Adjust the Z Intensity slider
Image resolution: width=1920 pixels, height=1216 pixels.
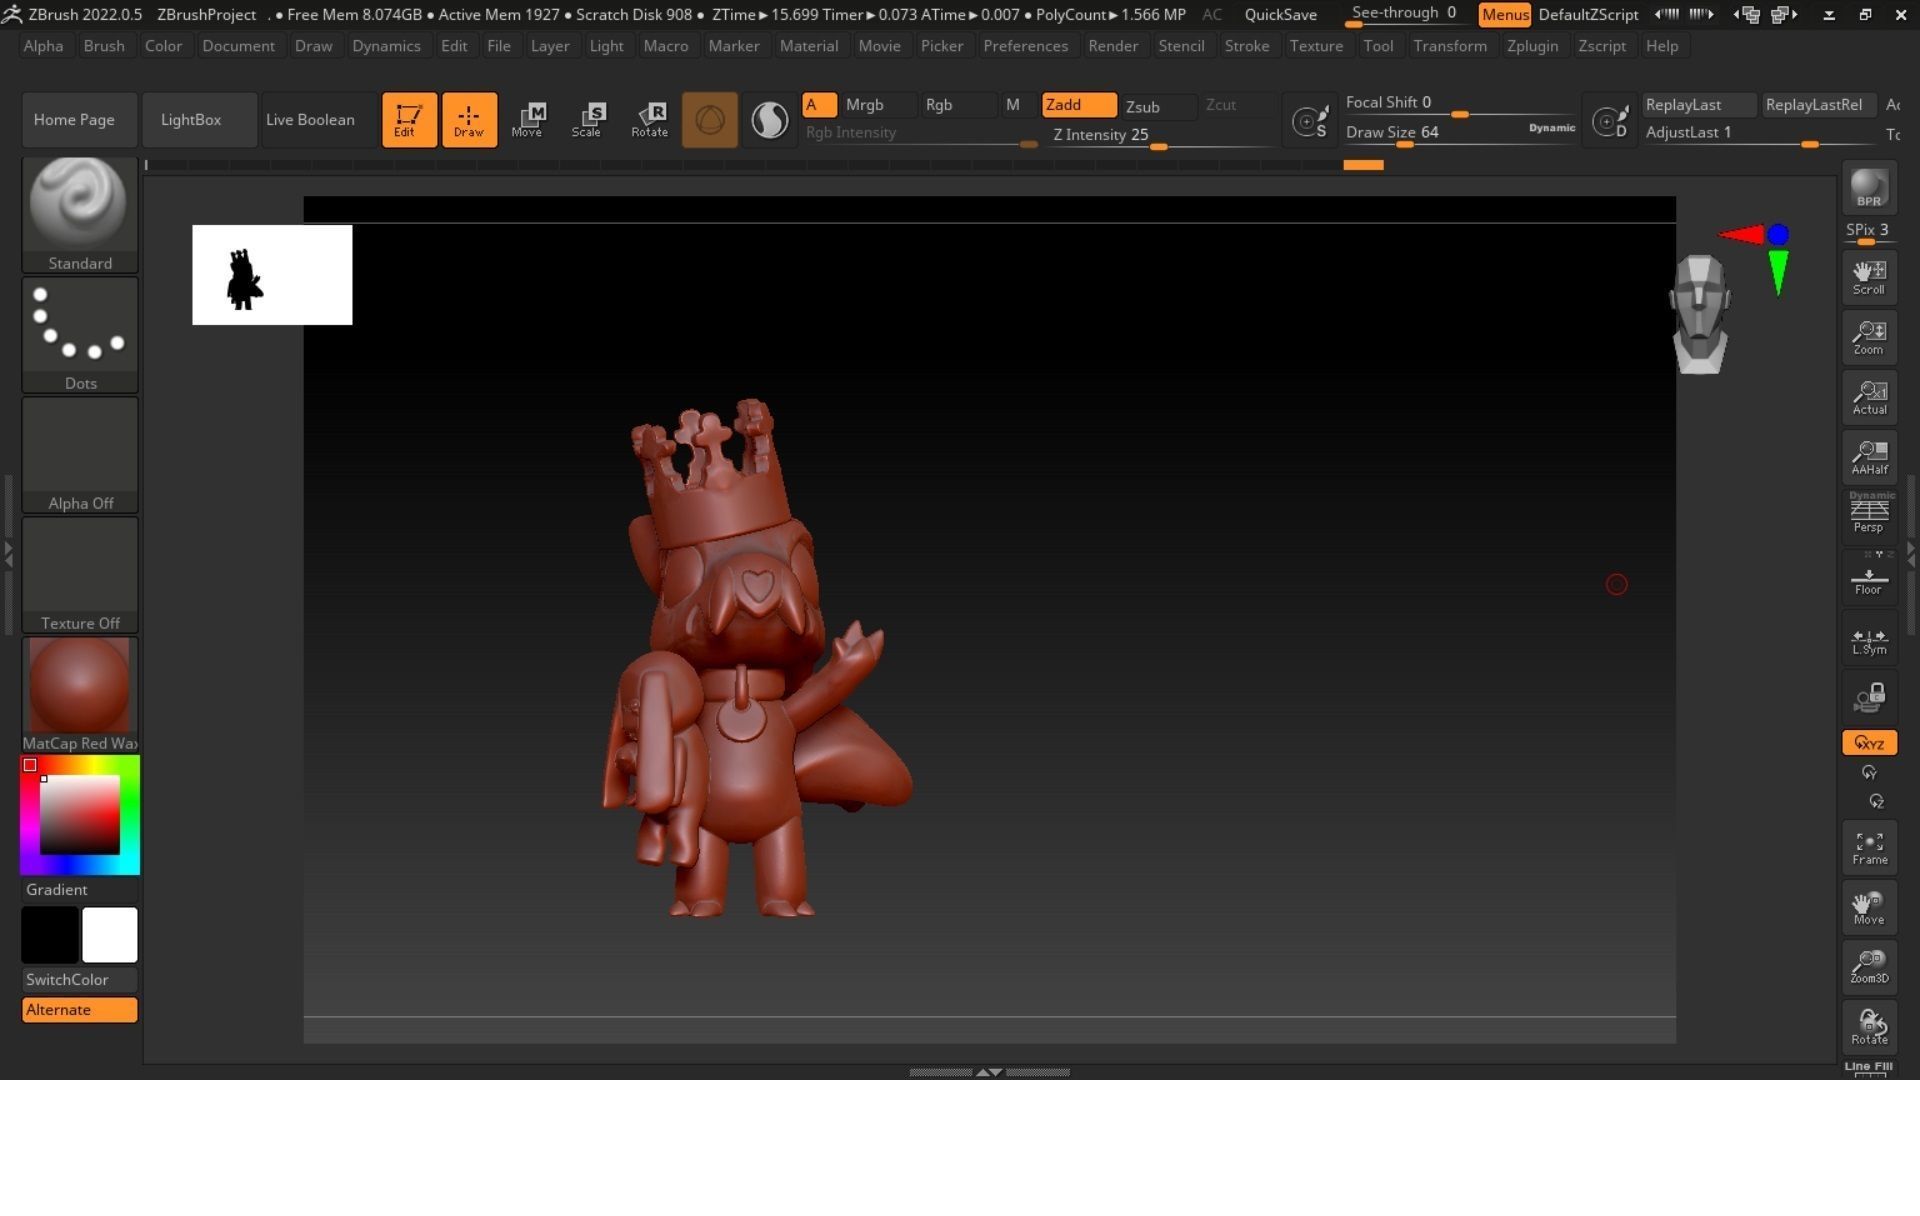[1160, 136]
